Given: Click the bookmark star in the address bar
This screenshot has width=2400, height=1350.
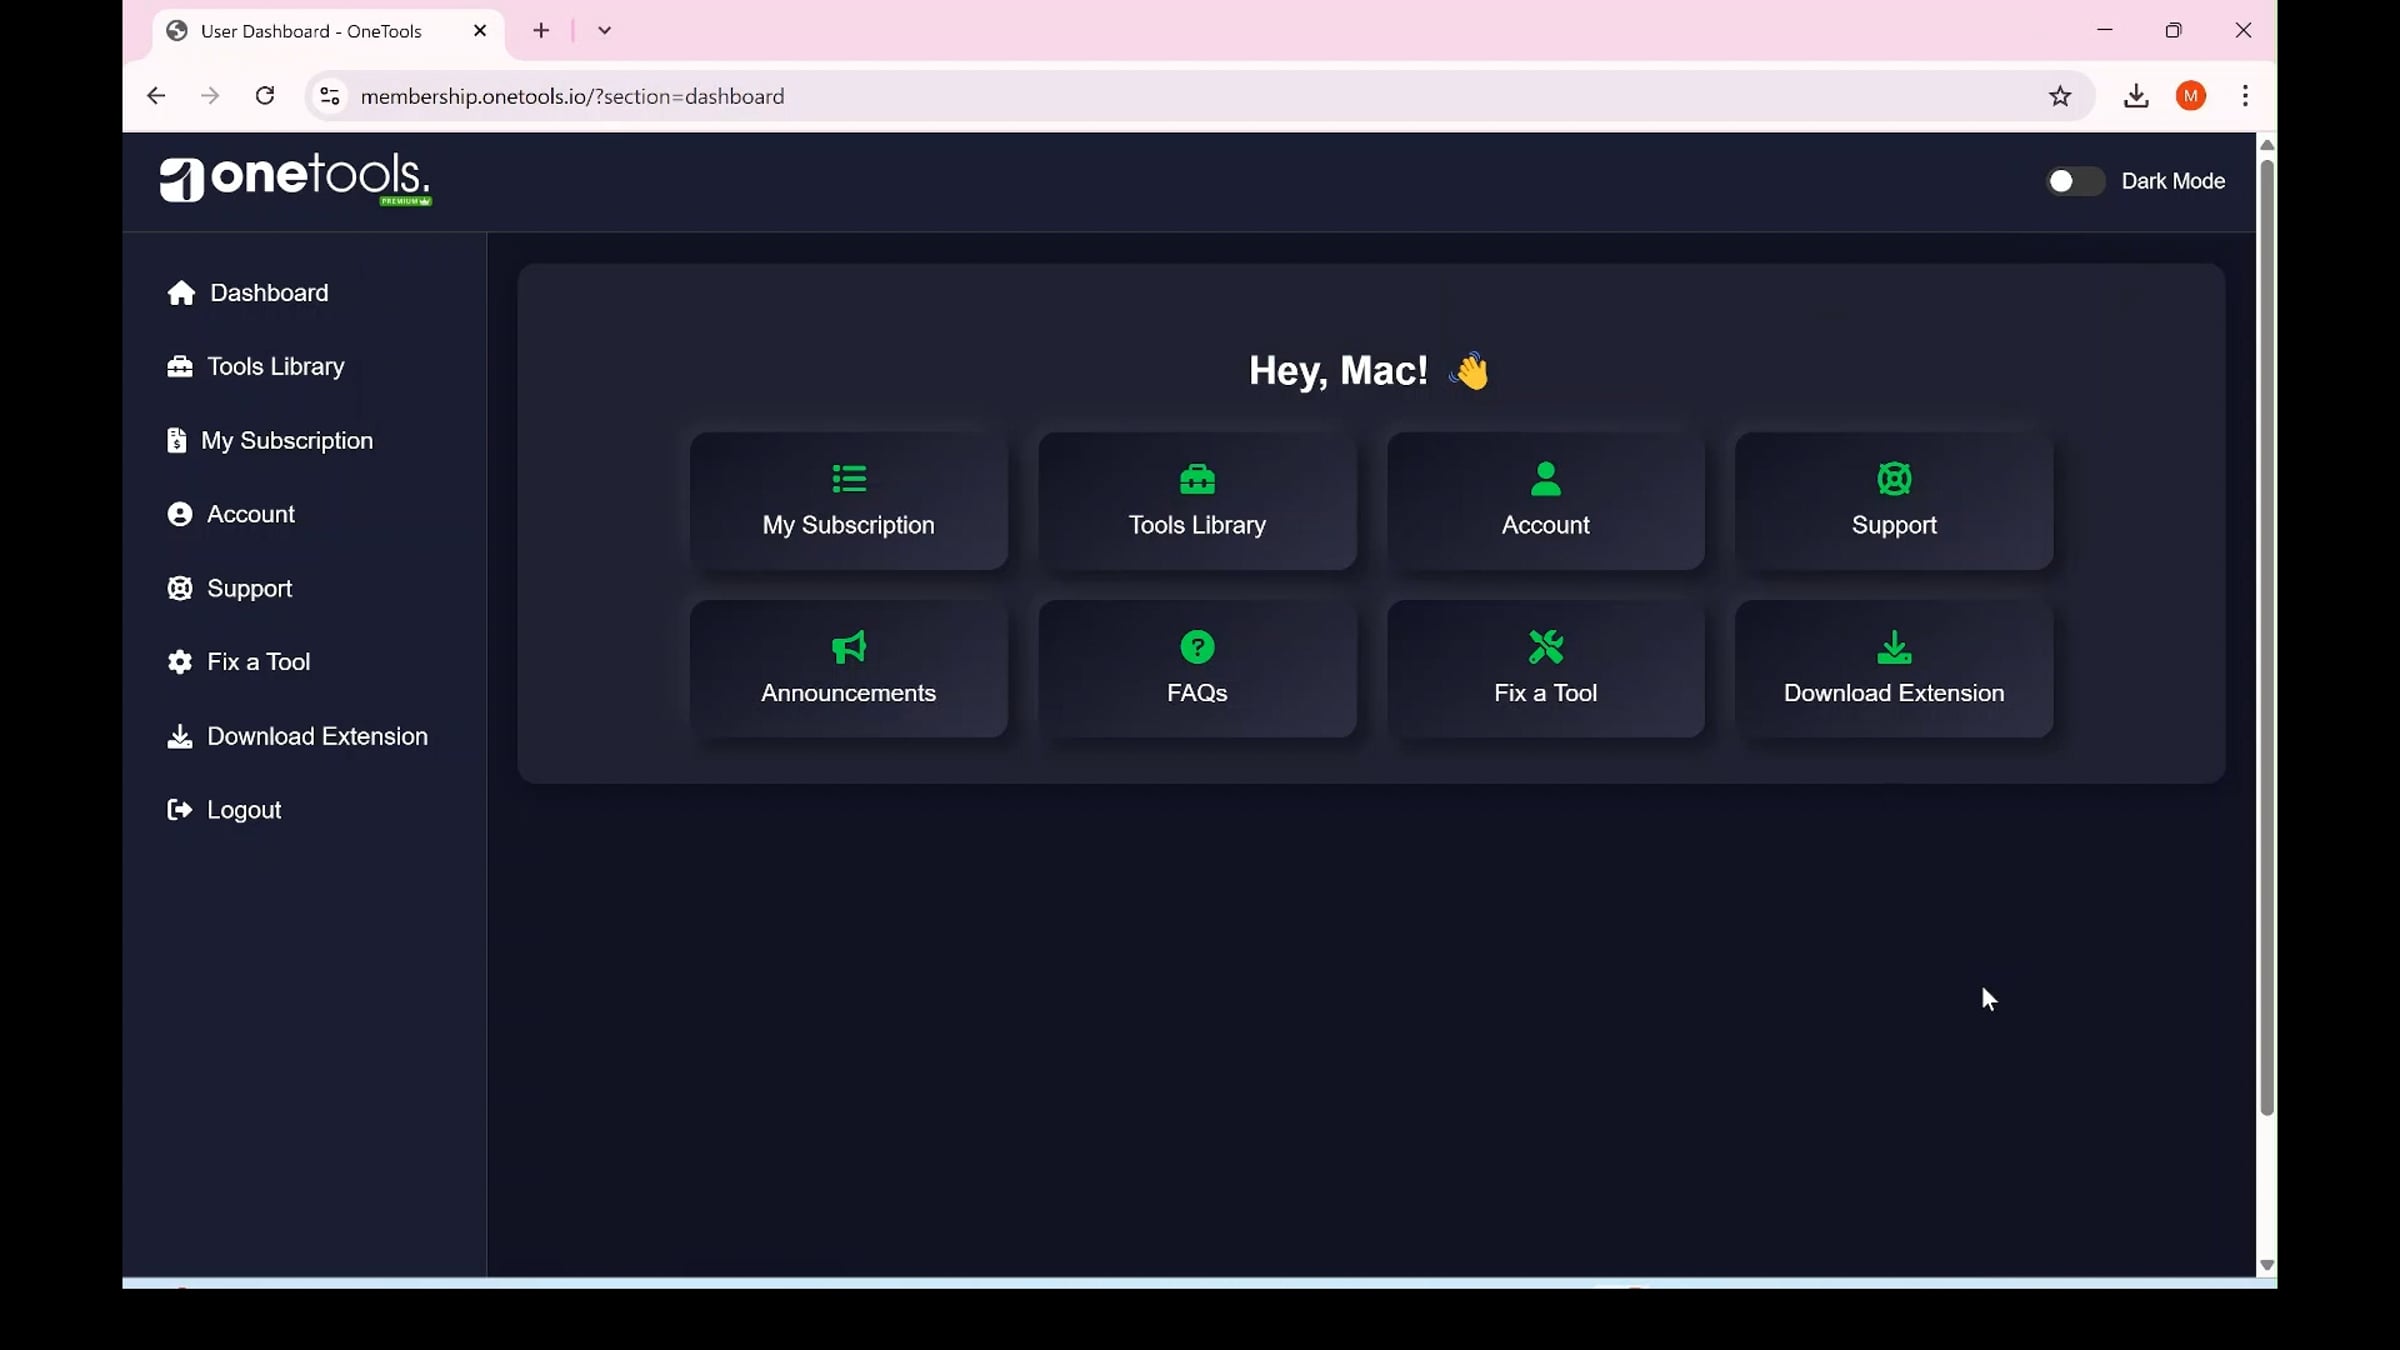Looking at the screenshot, I should point(2060,95).
